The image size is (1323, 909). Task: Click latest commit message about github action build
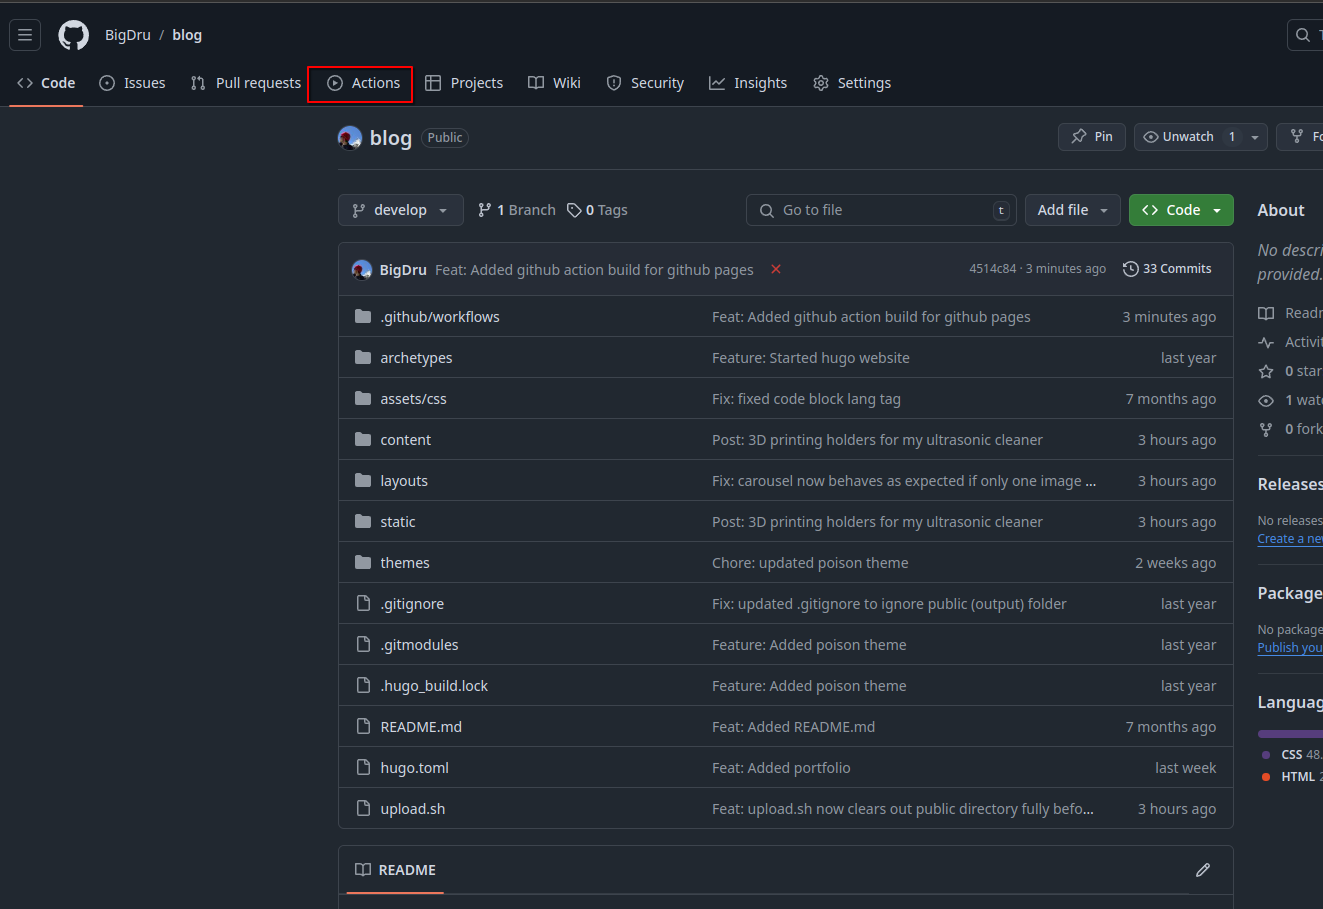pyautogui.click(x=594, y=270)
